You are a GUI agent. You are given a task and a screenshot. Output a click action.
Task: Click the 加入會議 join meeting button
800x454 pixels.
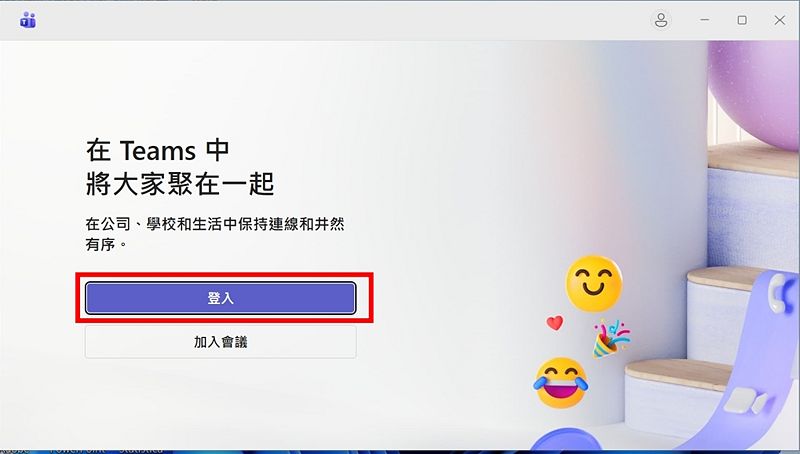(x=220, y=342)
